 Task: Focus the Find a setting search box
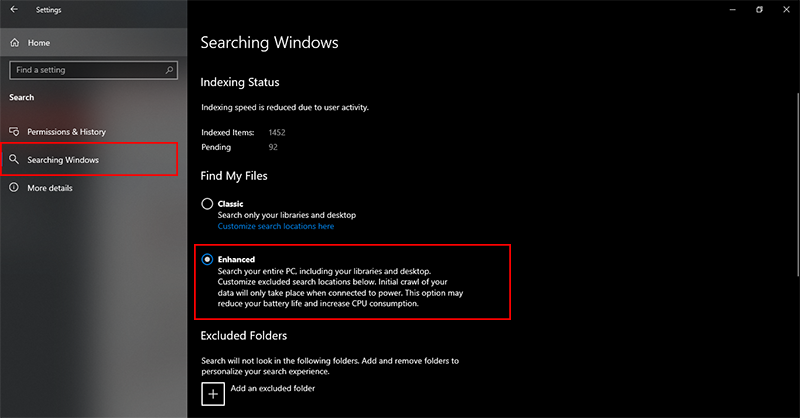(x=93, y=70)
